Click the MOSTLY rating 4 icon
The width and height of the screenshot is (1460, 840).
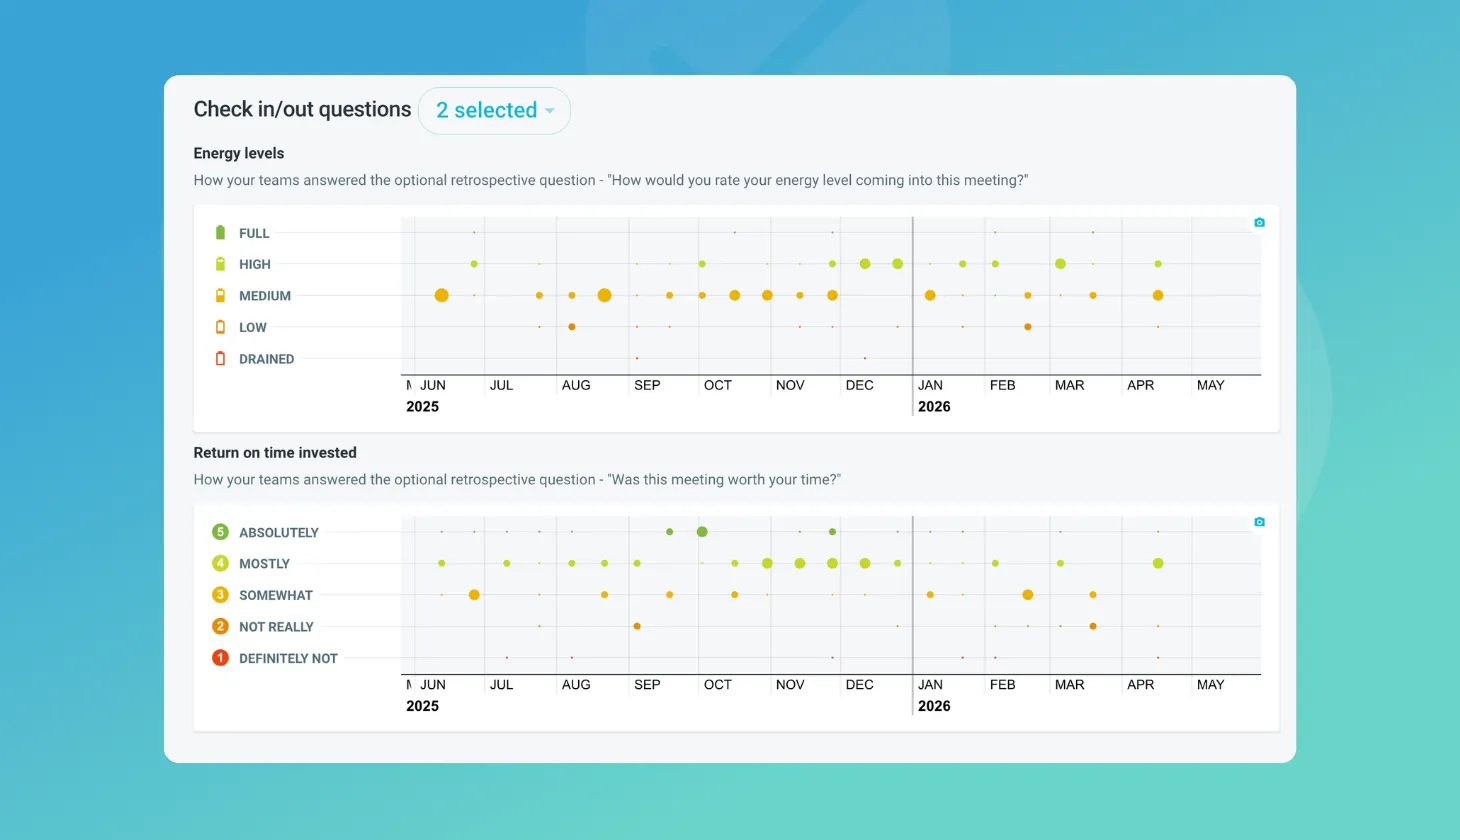(x=221, y=564)
